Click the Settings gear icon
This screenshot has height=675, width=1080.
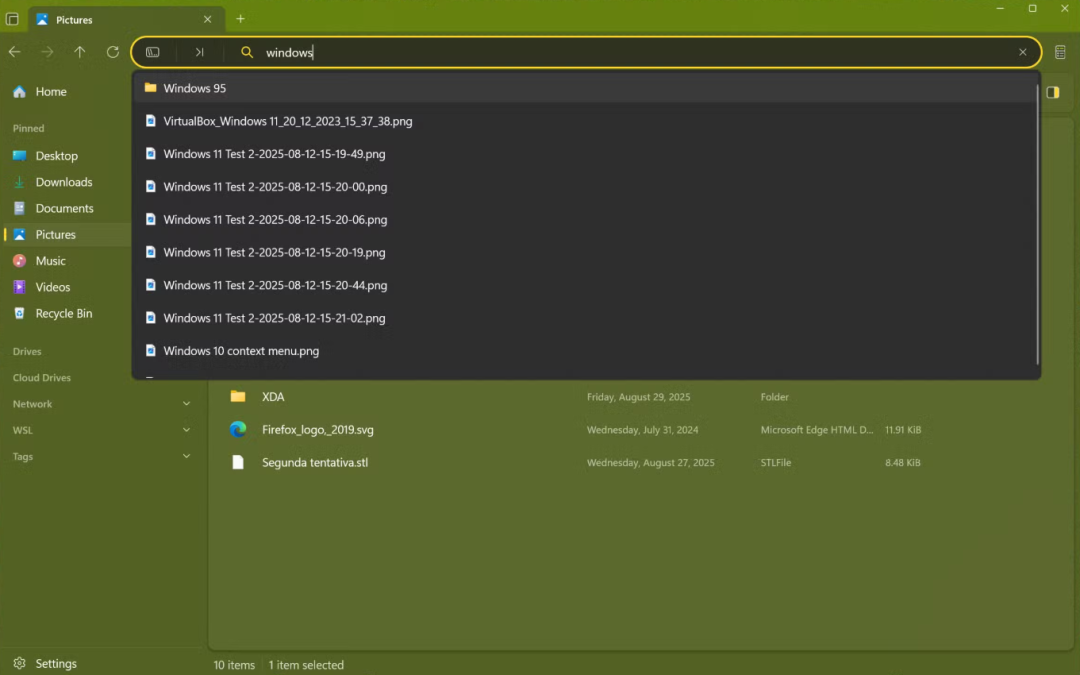tap(19, 663)
